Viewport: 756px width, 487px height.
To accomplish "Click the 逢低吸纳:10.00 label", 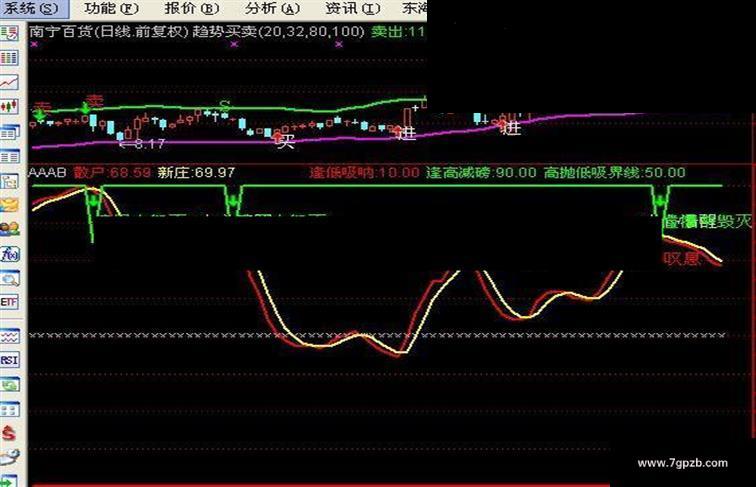I will pos(364,173).
